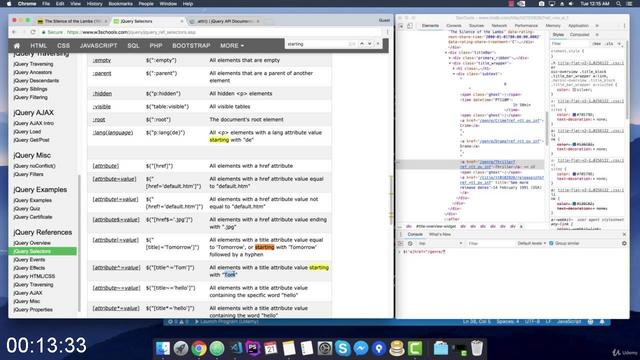Open System Preferences gear in the Dock

click(325, 349)
